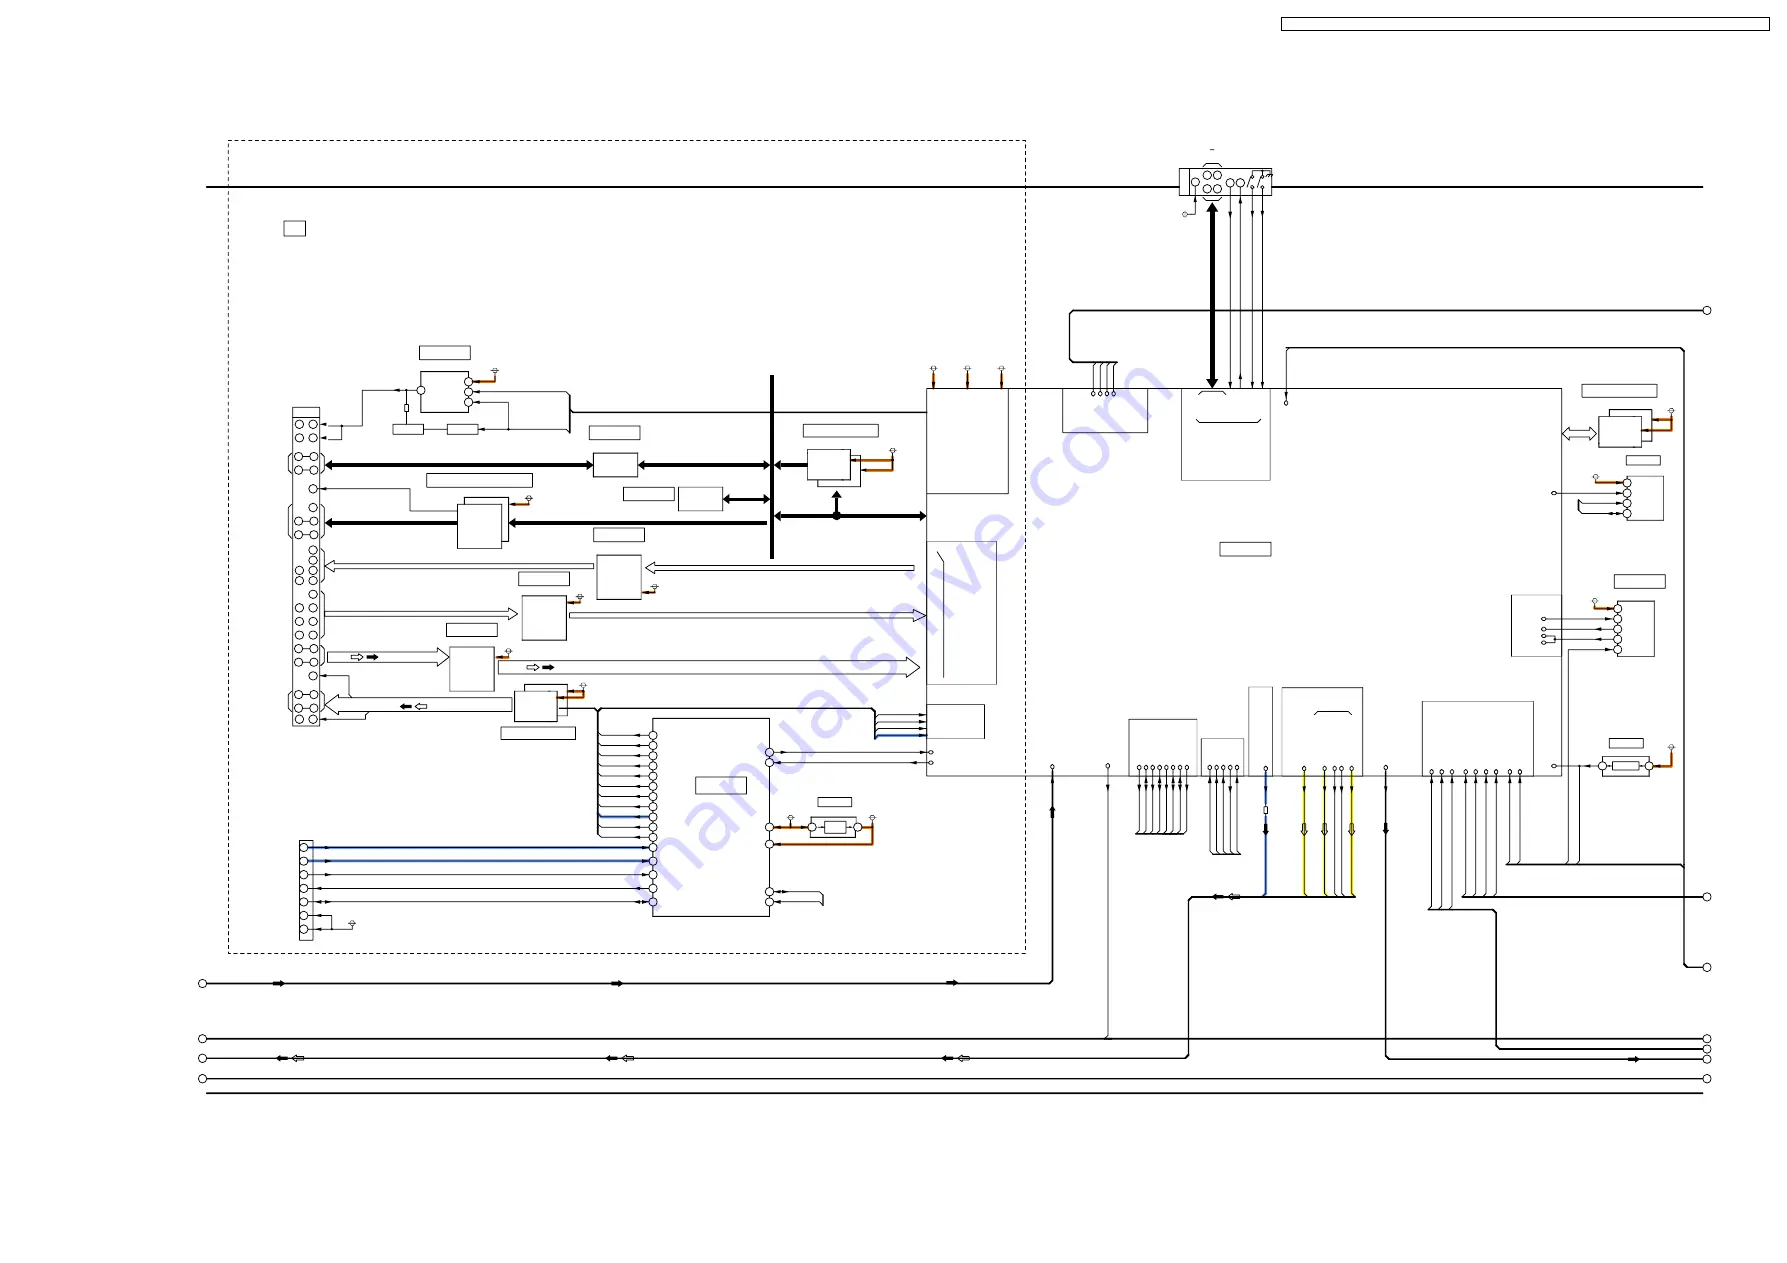Select the single blue vertical wire below the large block

click(1266, 834)
